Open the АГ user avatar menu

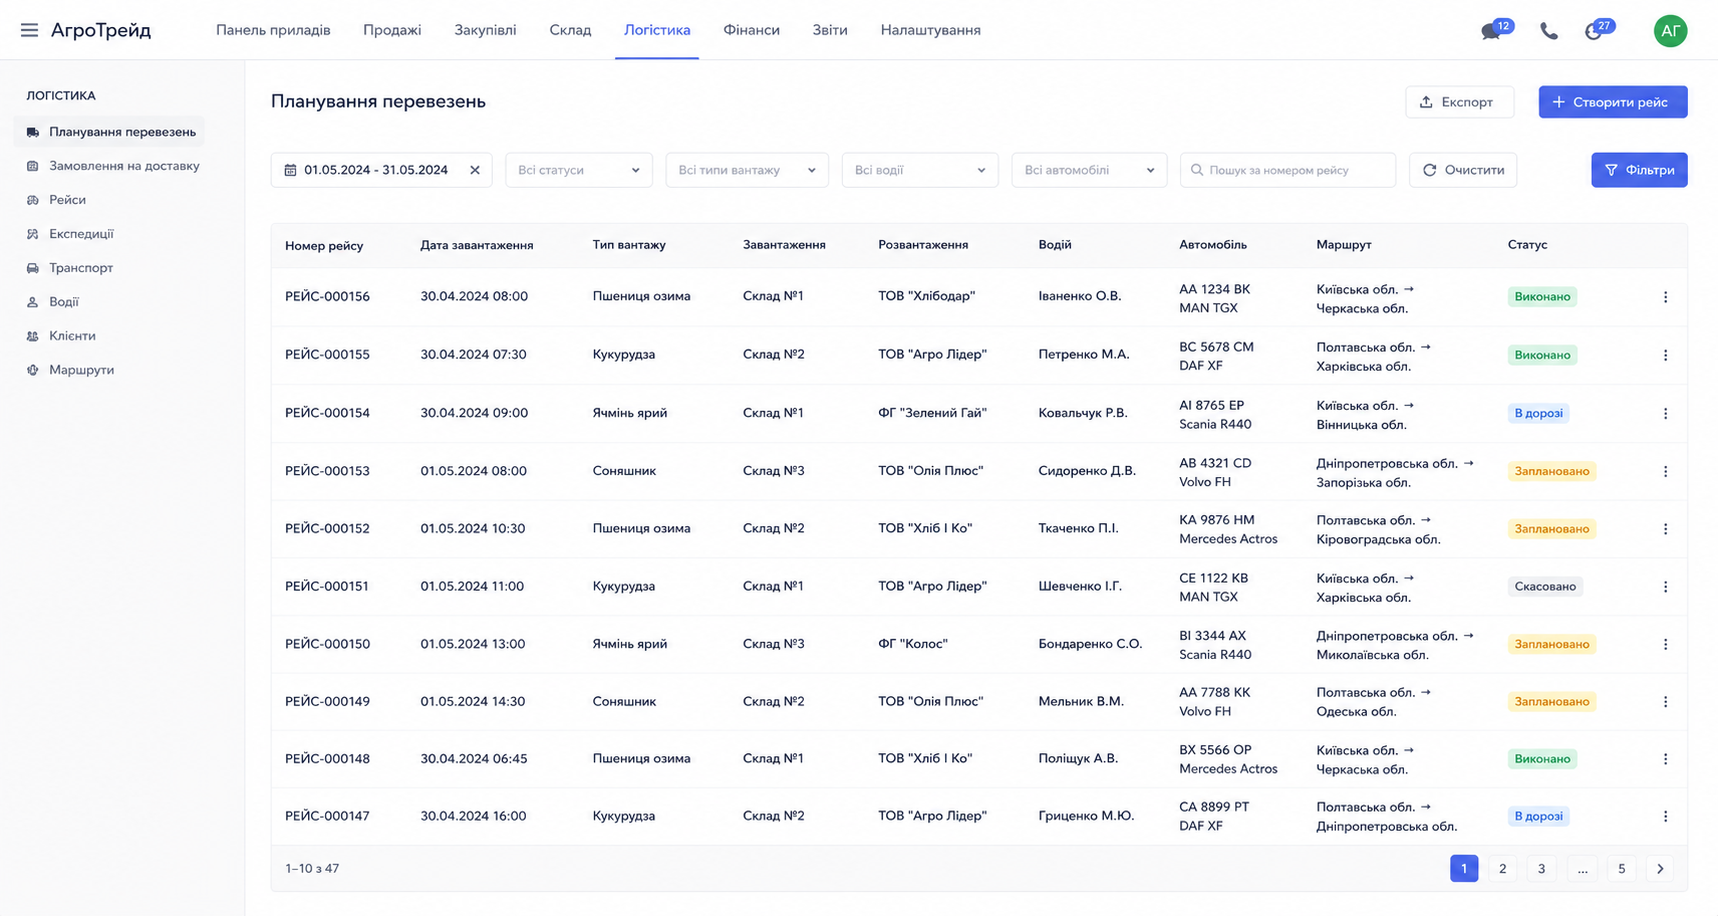coord(1670,31)
